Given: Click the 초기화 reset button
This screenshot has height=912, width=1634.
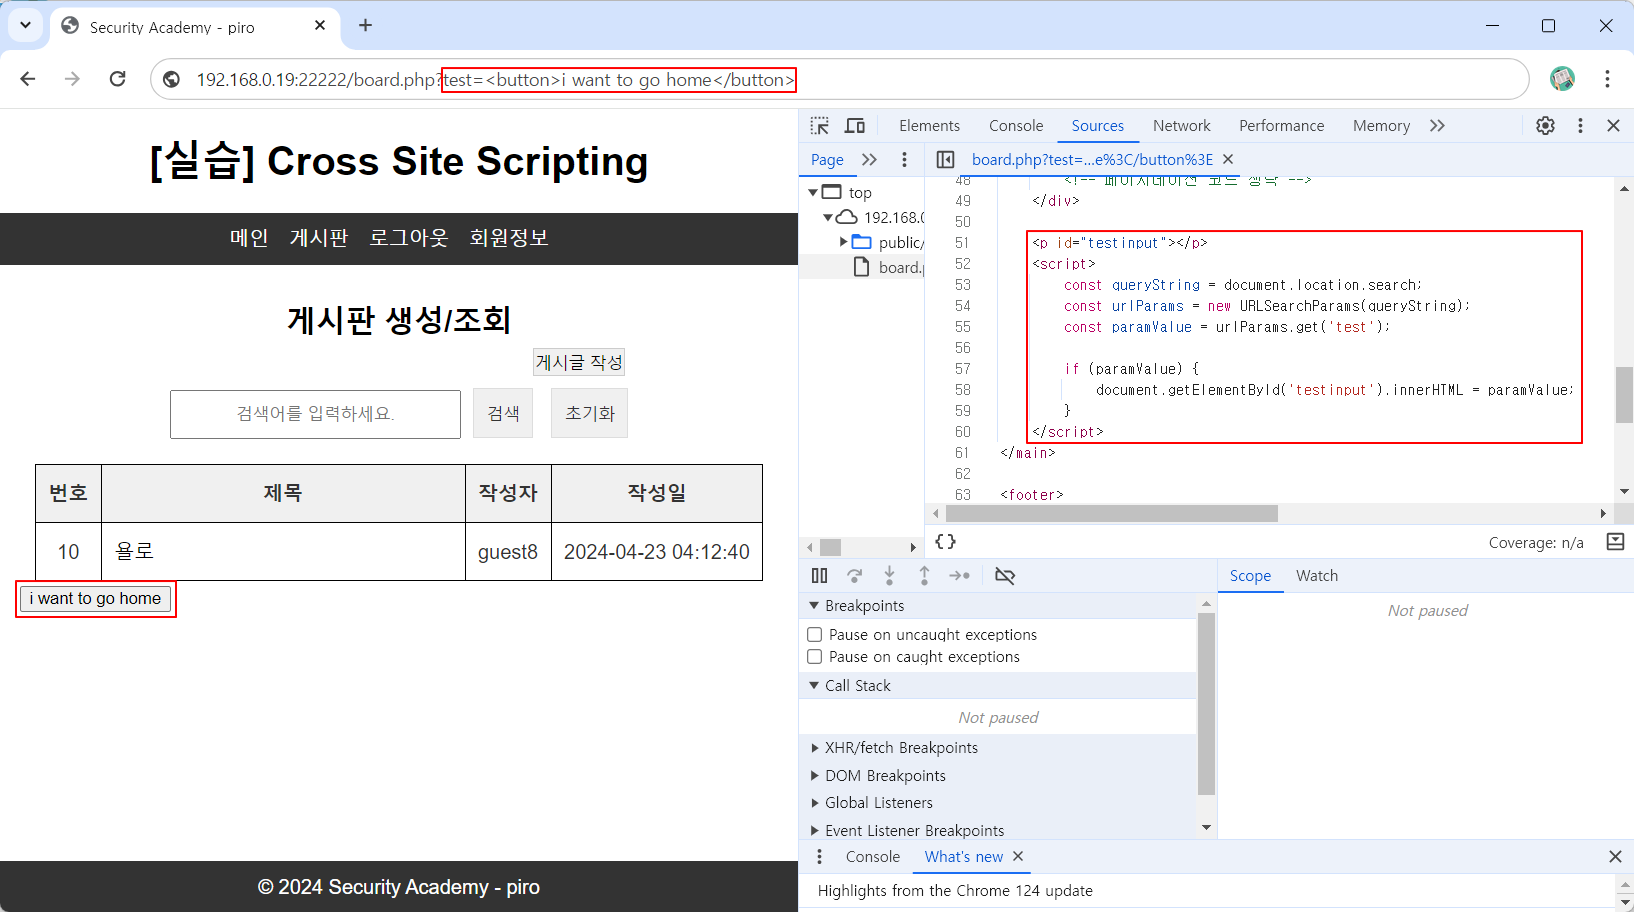Looking at the screenshot, I should [x=590, y=414].
